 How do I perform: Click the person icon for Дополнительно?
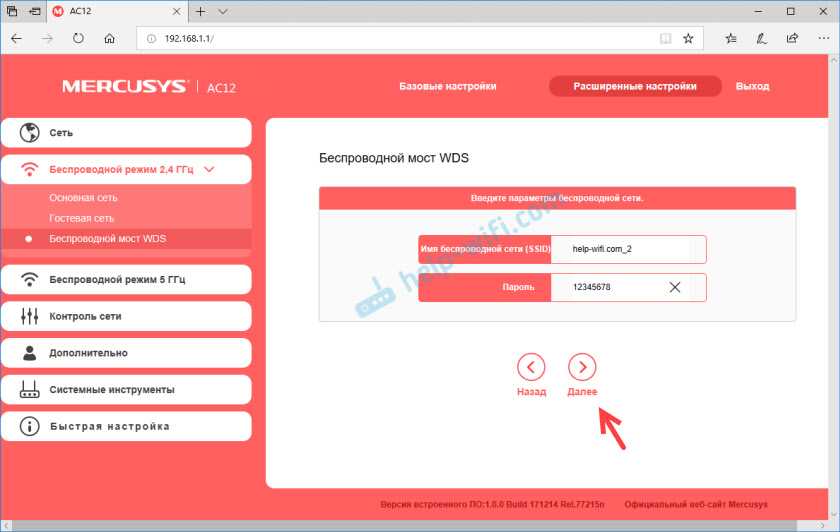(30, 353)
